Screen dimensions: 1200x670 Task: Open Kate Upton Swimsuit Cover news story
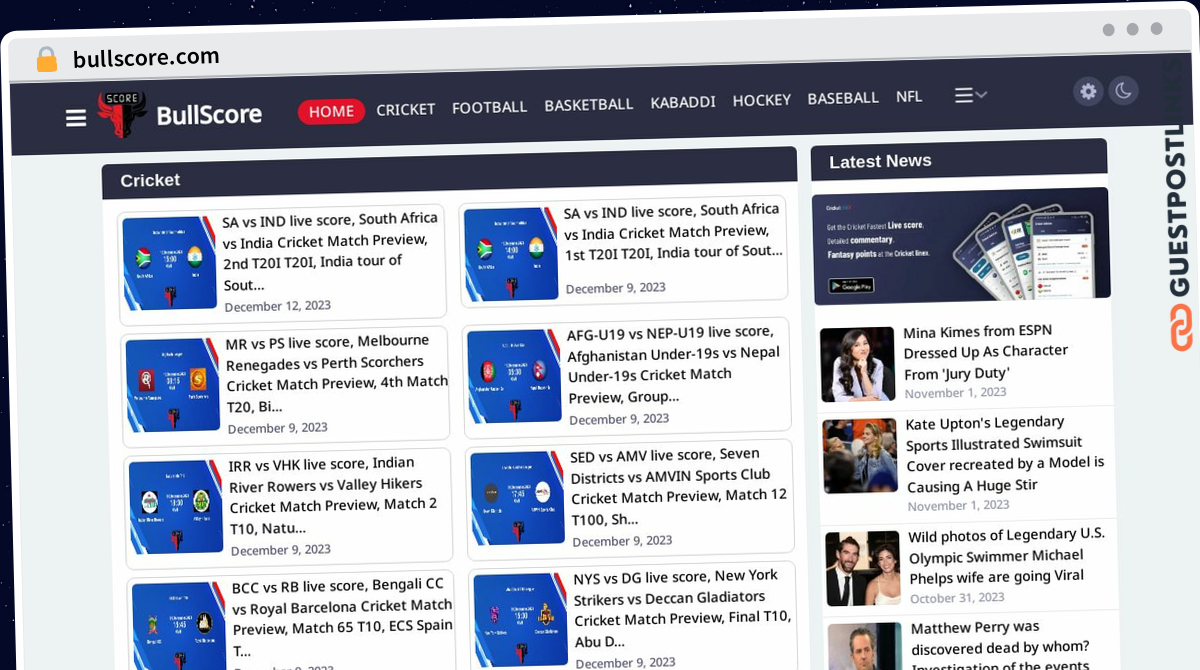(x=1006, y=455)
